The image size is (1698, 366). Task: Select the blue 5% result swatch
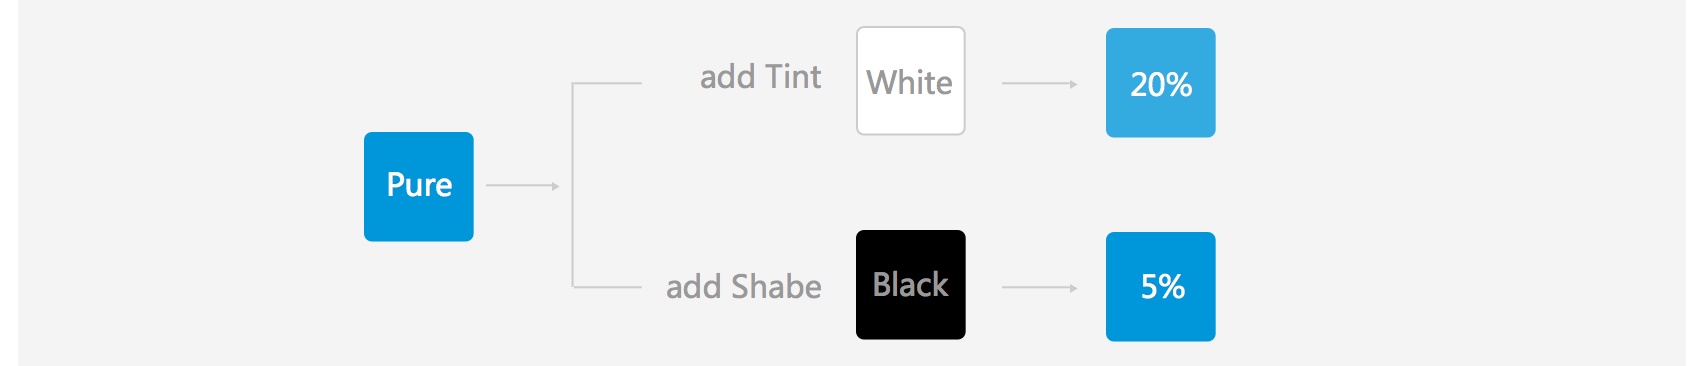[1161, 287]
